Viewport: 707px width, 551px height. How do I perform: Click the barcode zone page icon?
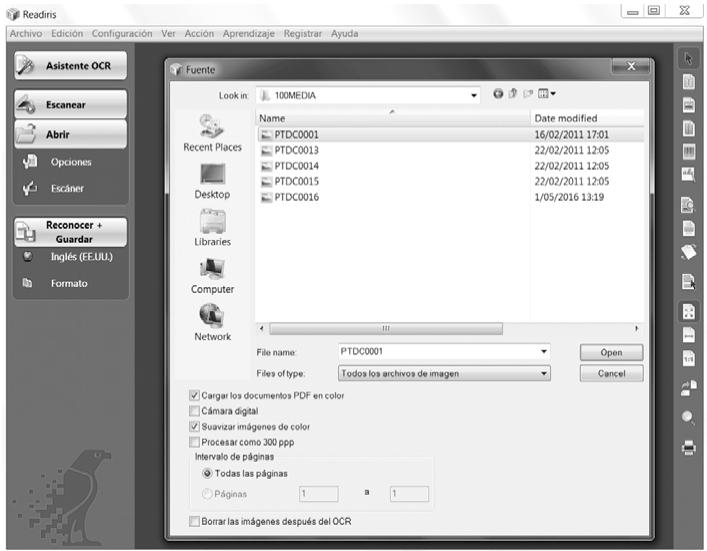point(689,152)
